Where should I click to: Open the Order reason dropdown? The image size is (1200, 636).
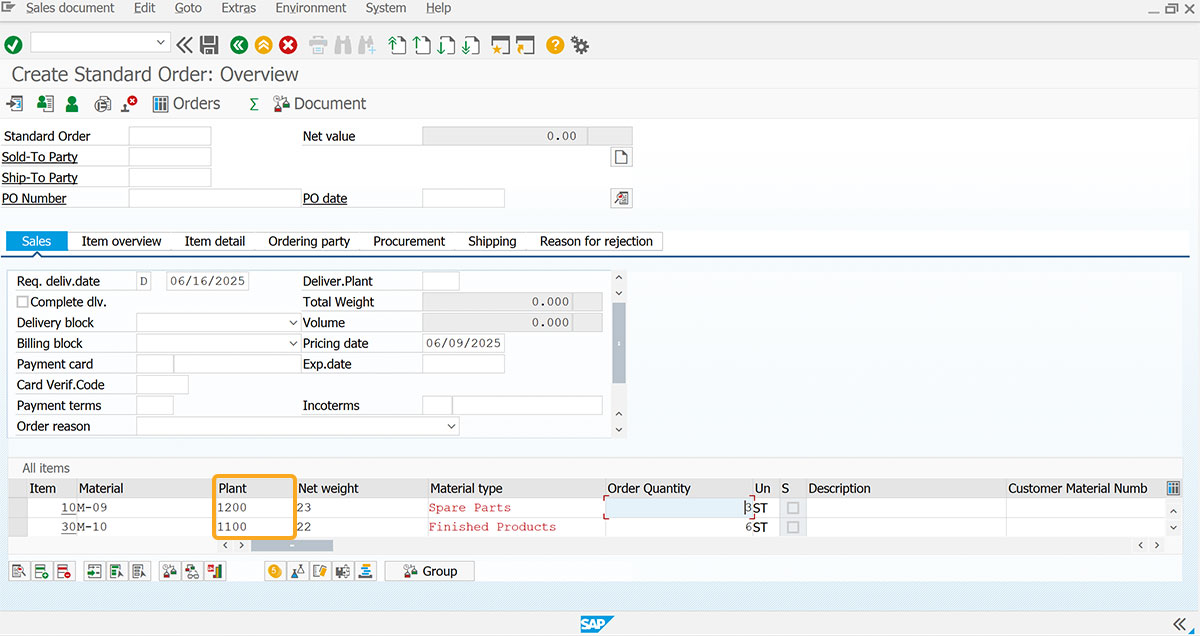tap(452, 426)
